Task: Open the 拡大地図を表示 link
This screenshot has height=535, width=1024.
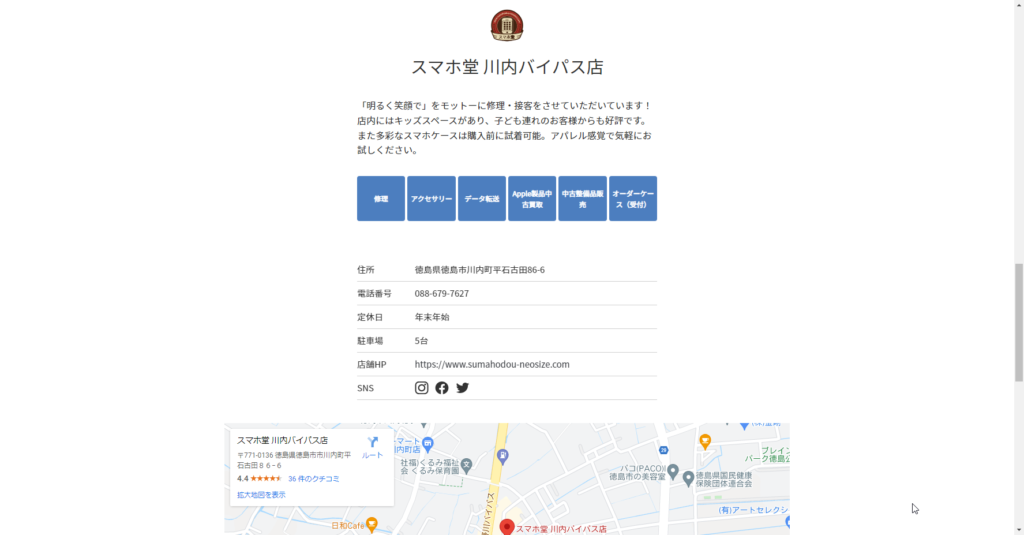Action: pos(261,495)
